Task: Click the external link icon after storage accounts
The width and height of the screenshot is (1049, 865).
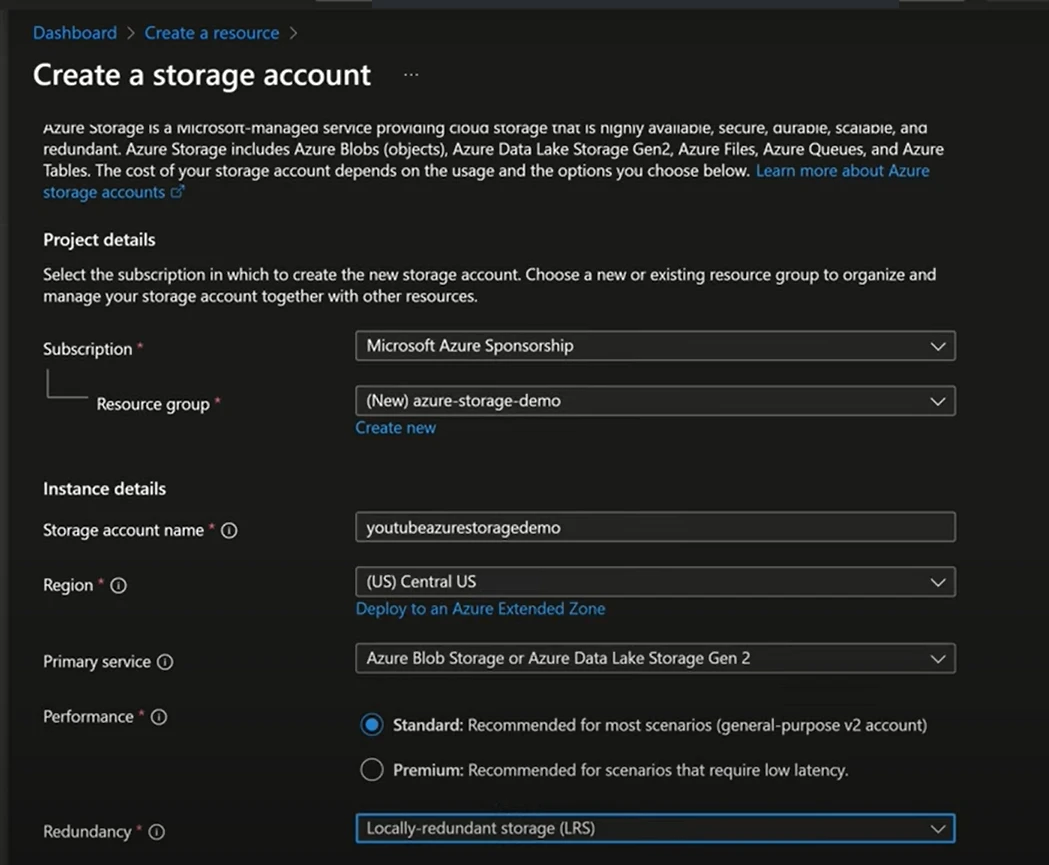Action: [178, 192]
